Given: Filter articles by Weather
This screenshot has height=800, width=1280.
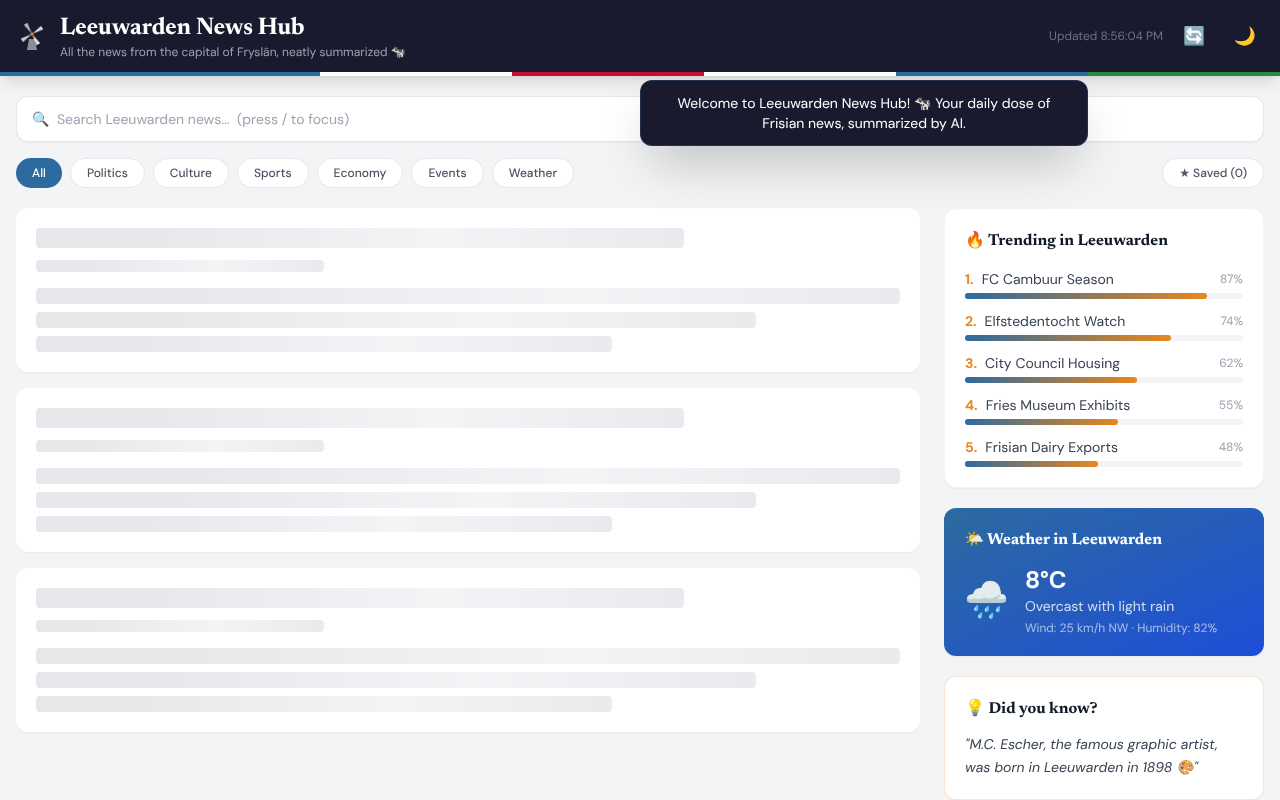Looking at the screenshot, I should [532, 173].
